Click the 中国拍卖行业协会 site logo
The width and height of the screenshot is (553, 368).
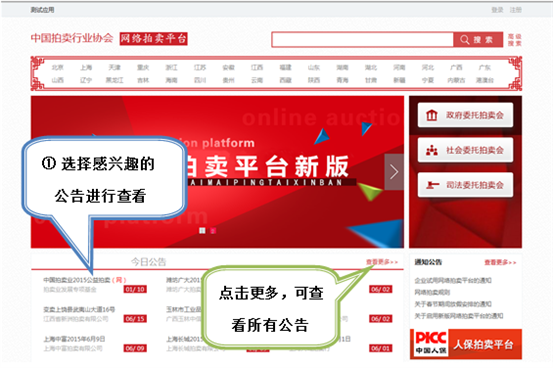72,38
